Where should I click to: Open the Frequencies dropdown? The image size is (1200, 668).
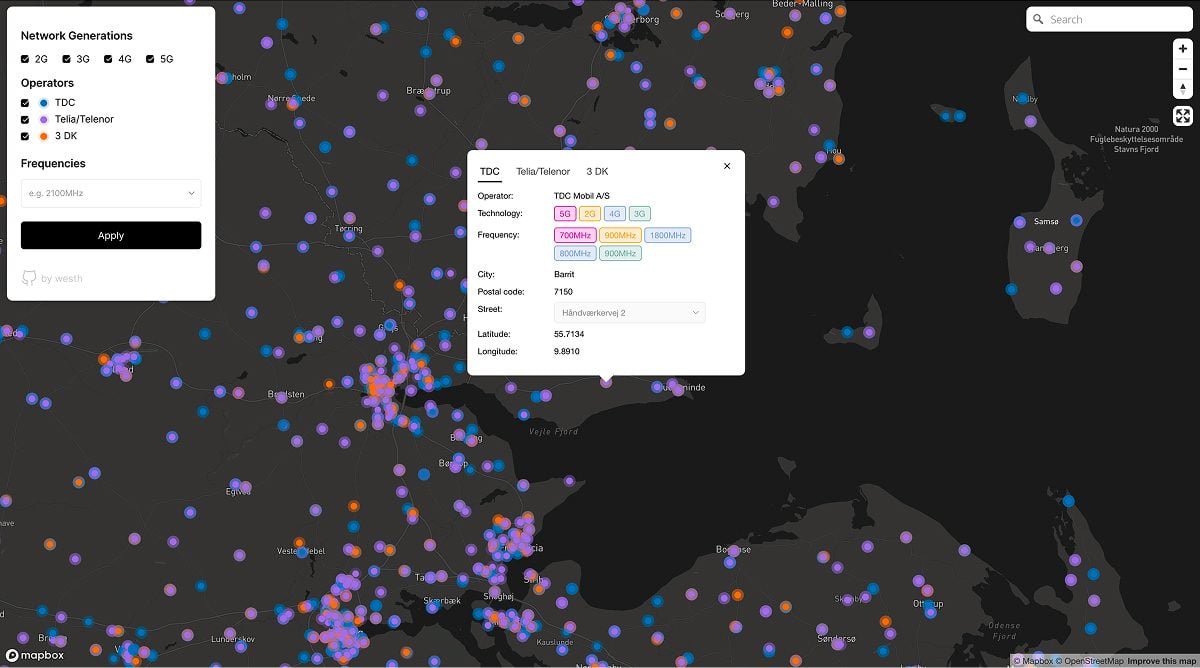pyautogui.click(x=111, y=193)
